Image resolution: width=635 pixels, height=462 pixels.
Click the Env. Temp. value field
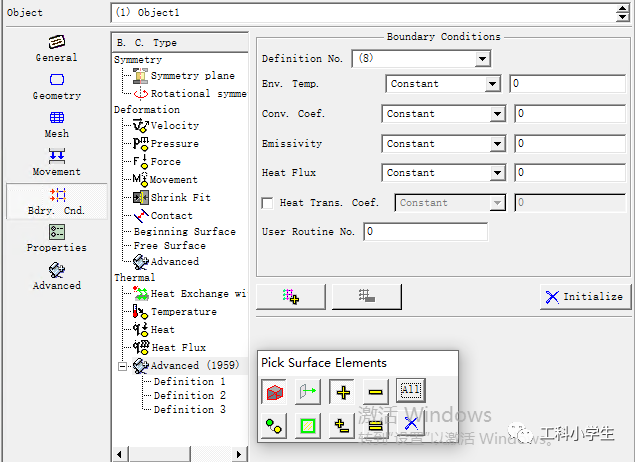click(567, 84)
